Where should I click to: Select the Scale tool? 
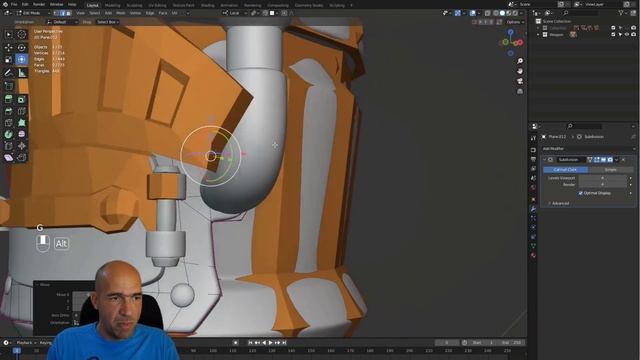coord(9,60)
